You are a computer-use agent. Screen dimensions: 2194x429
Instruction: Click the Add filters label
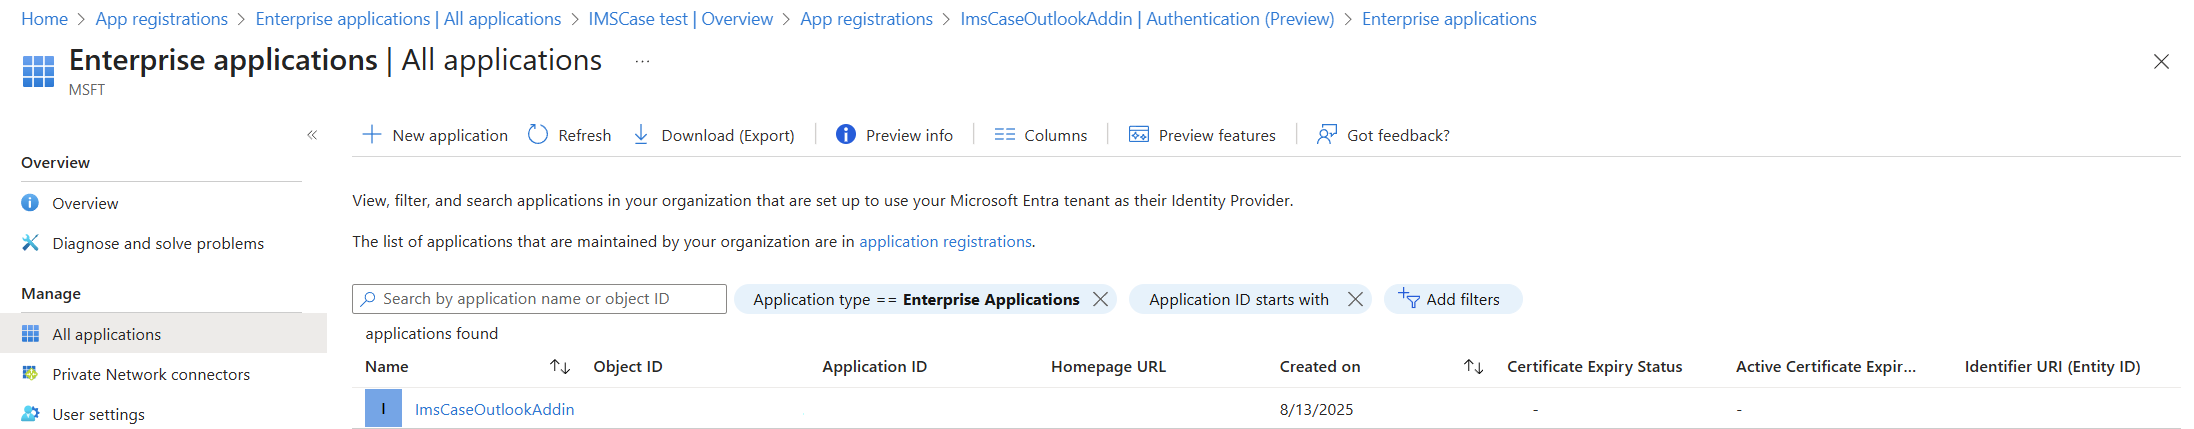(x=1463, y=299)
